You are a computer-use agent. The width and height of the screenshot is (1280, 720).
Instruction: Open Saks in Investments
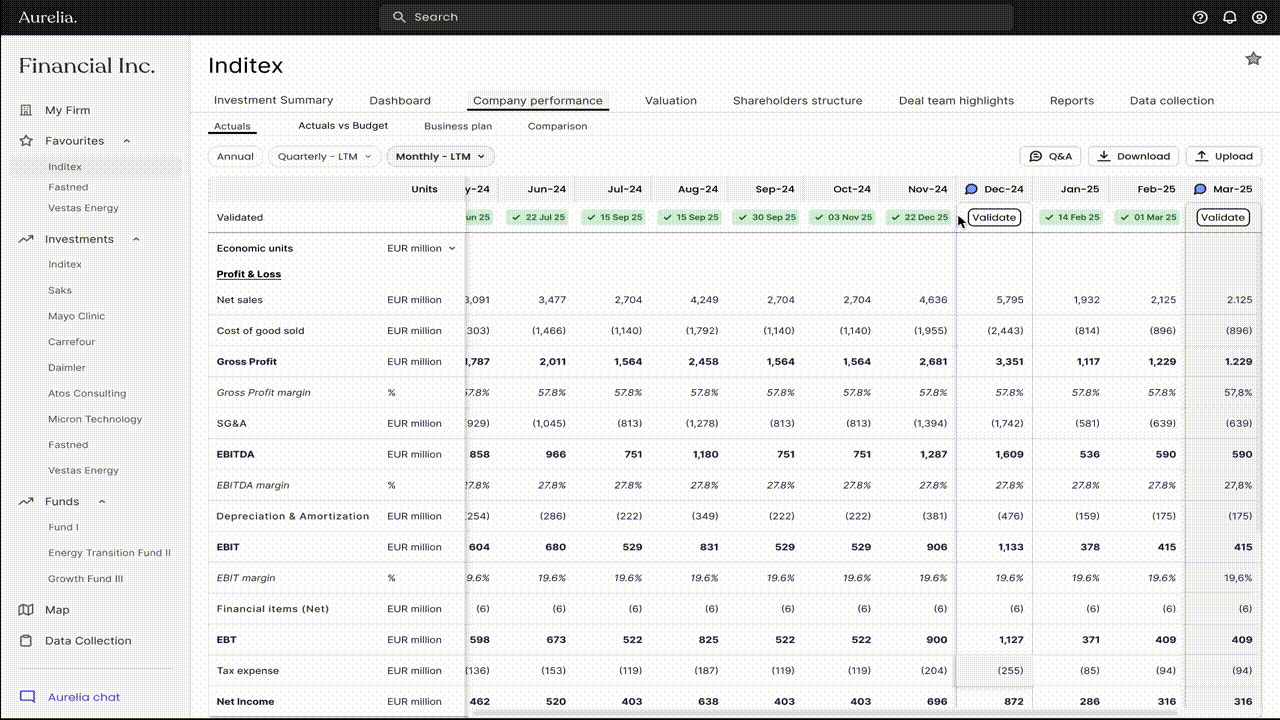coord(60,290)
